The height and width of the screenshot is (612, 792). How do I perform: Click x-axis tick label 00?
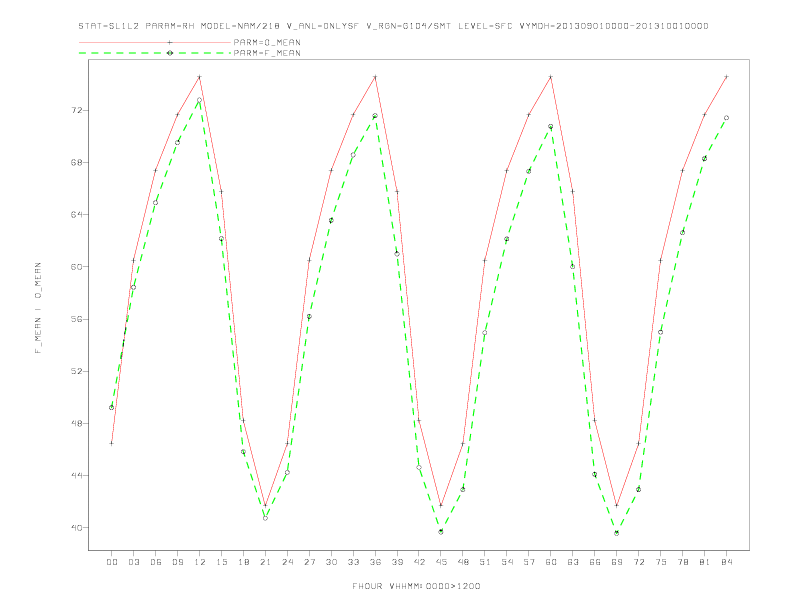coord(112,562)
